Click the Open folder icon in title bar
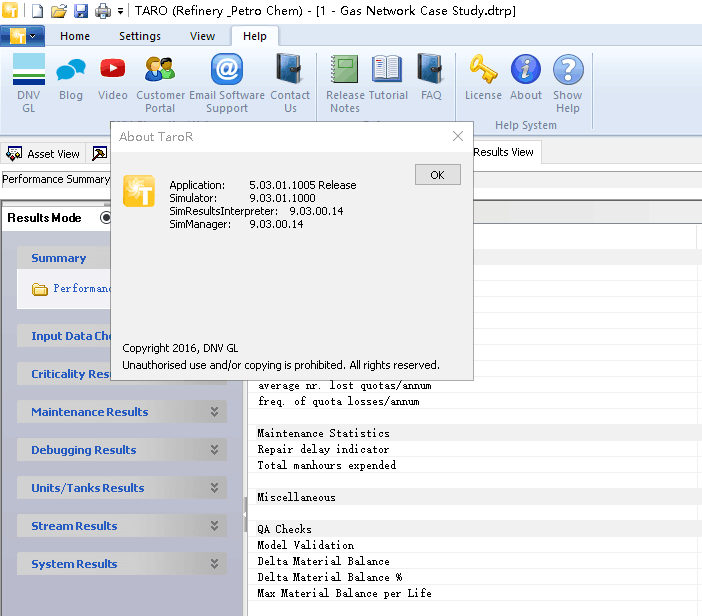 [x=59, y=11]
